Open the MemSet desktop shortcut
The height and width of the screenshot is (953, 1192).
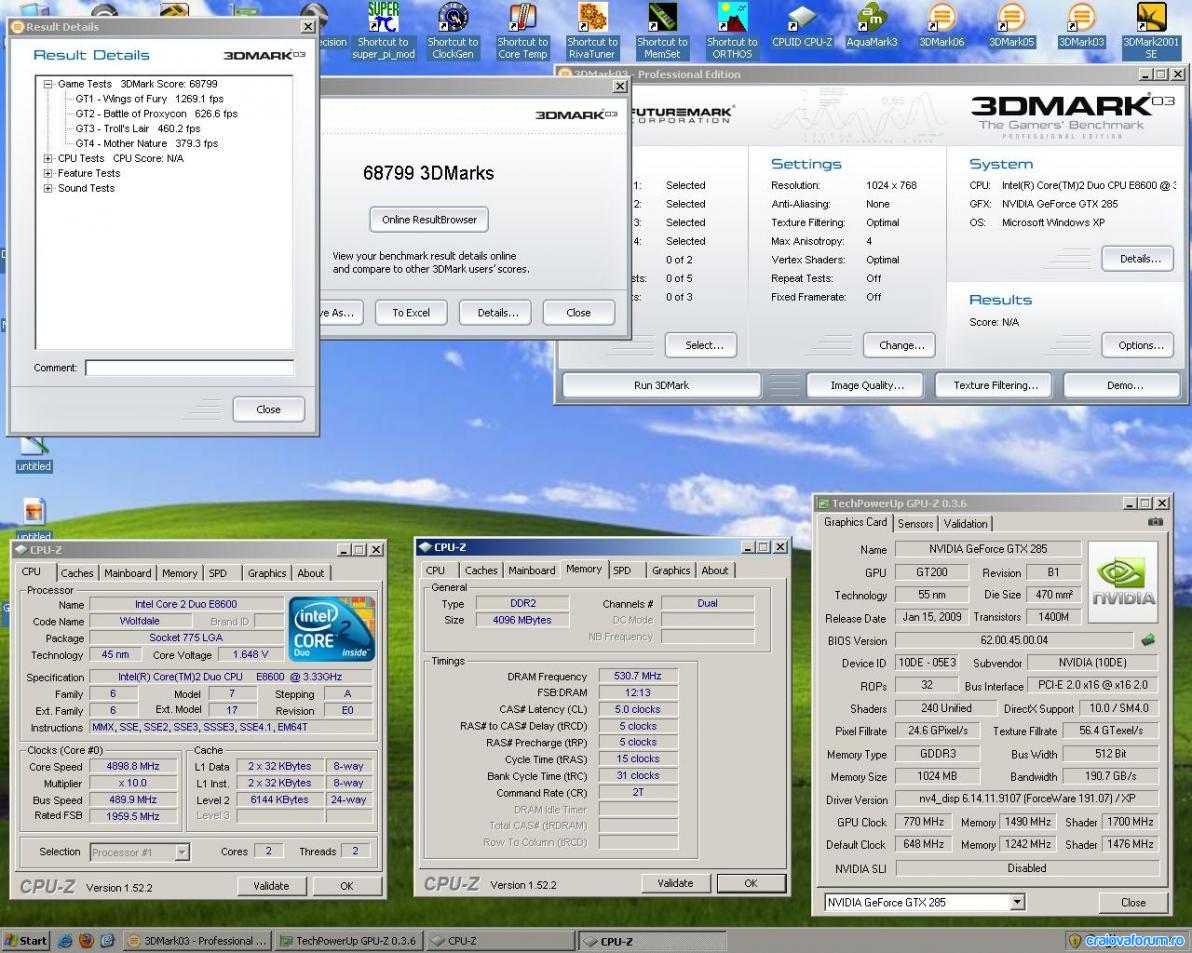662,30
